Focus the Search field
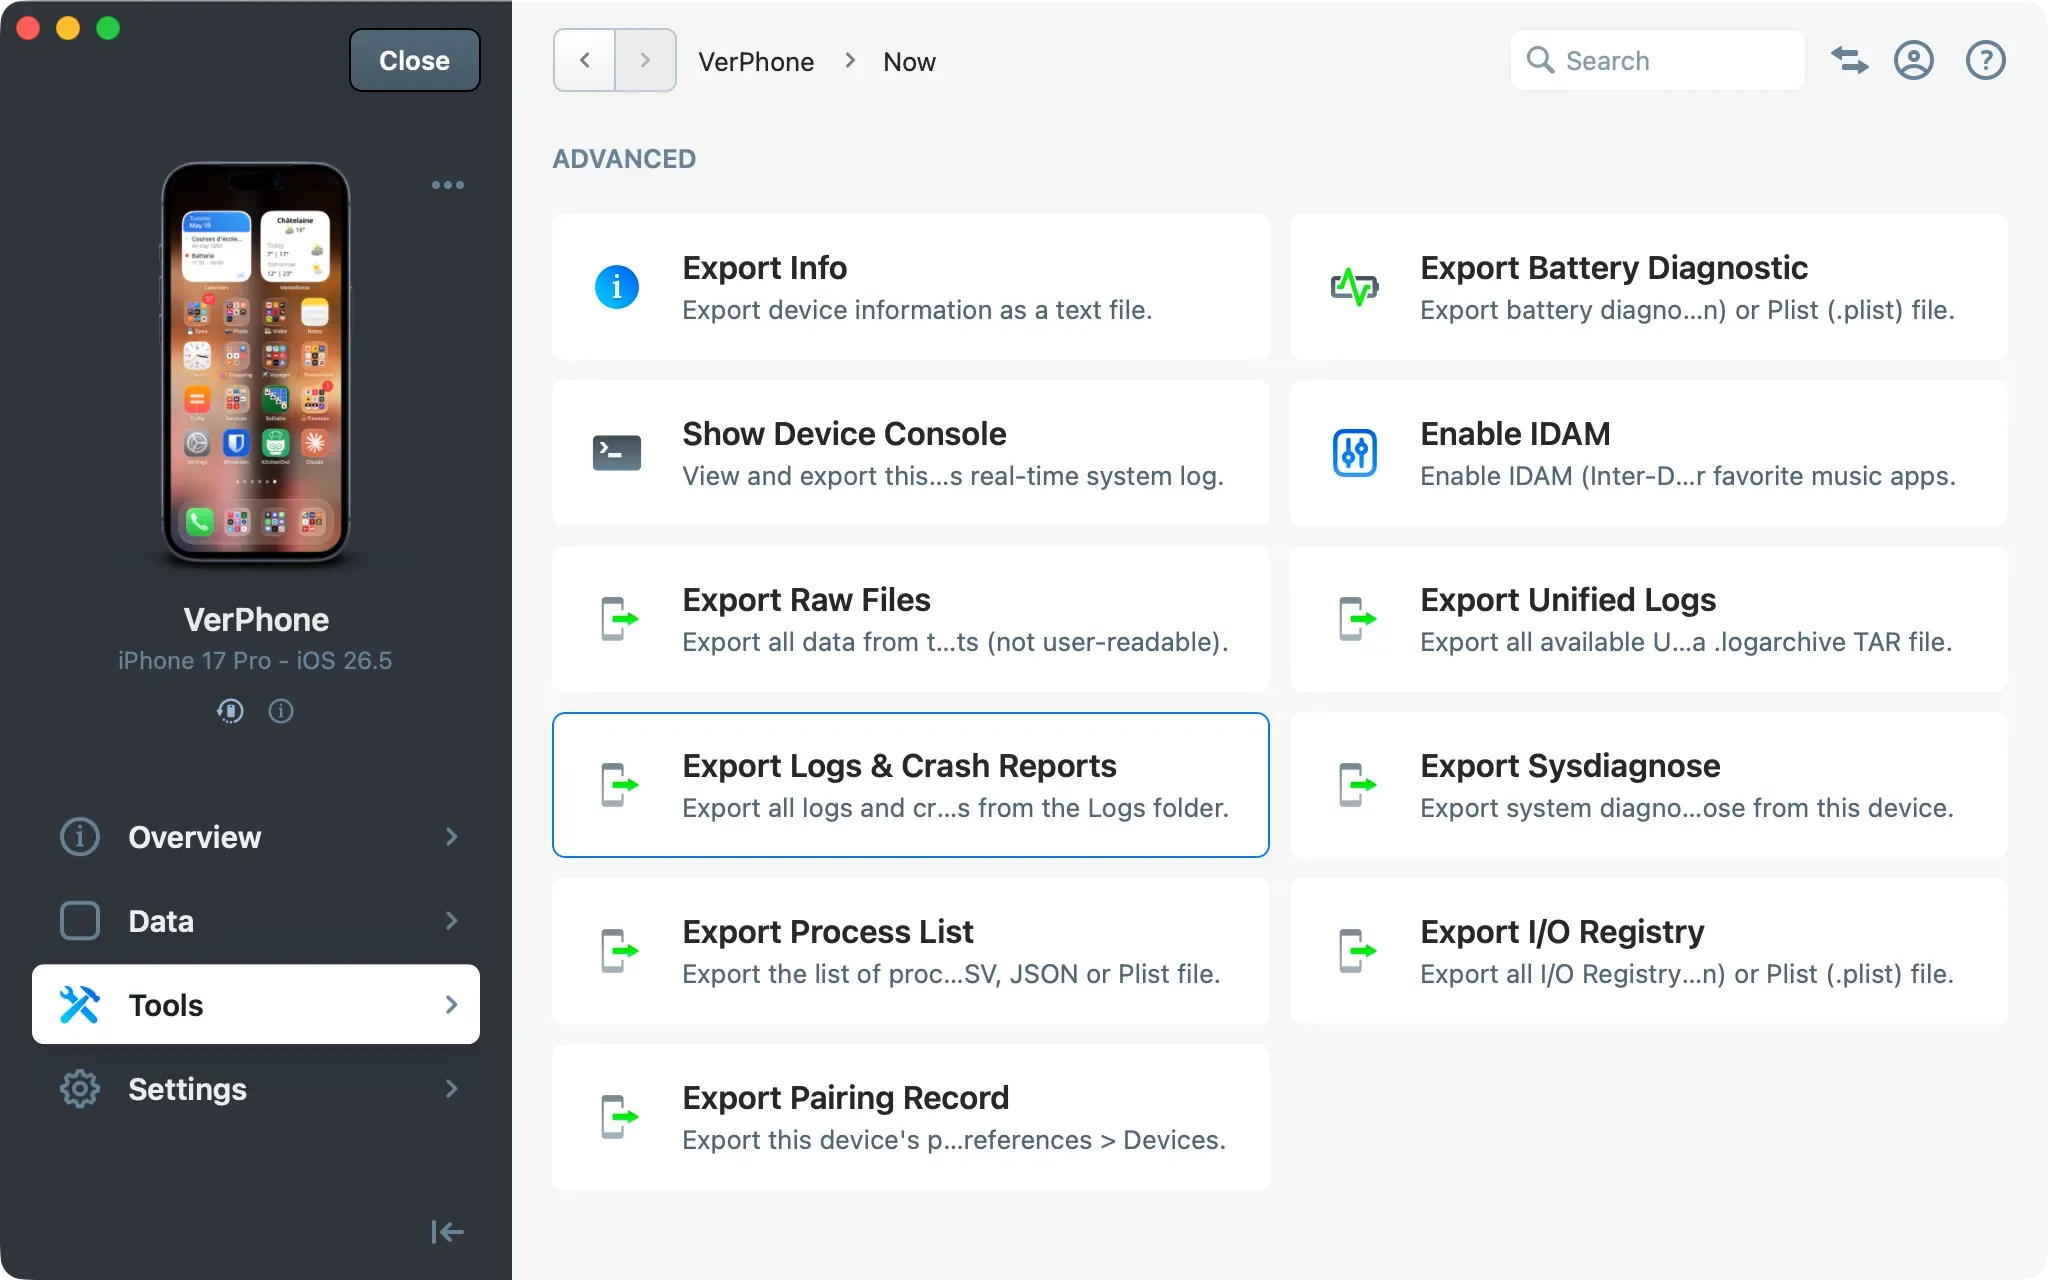This screenshot has height=1280, width=2048. (x=1658, y=61)
